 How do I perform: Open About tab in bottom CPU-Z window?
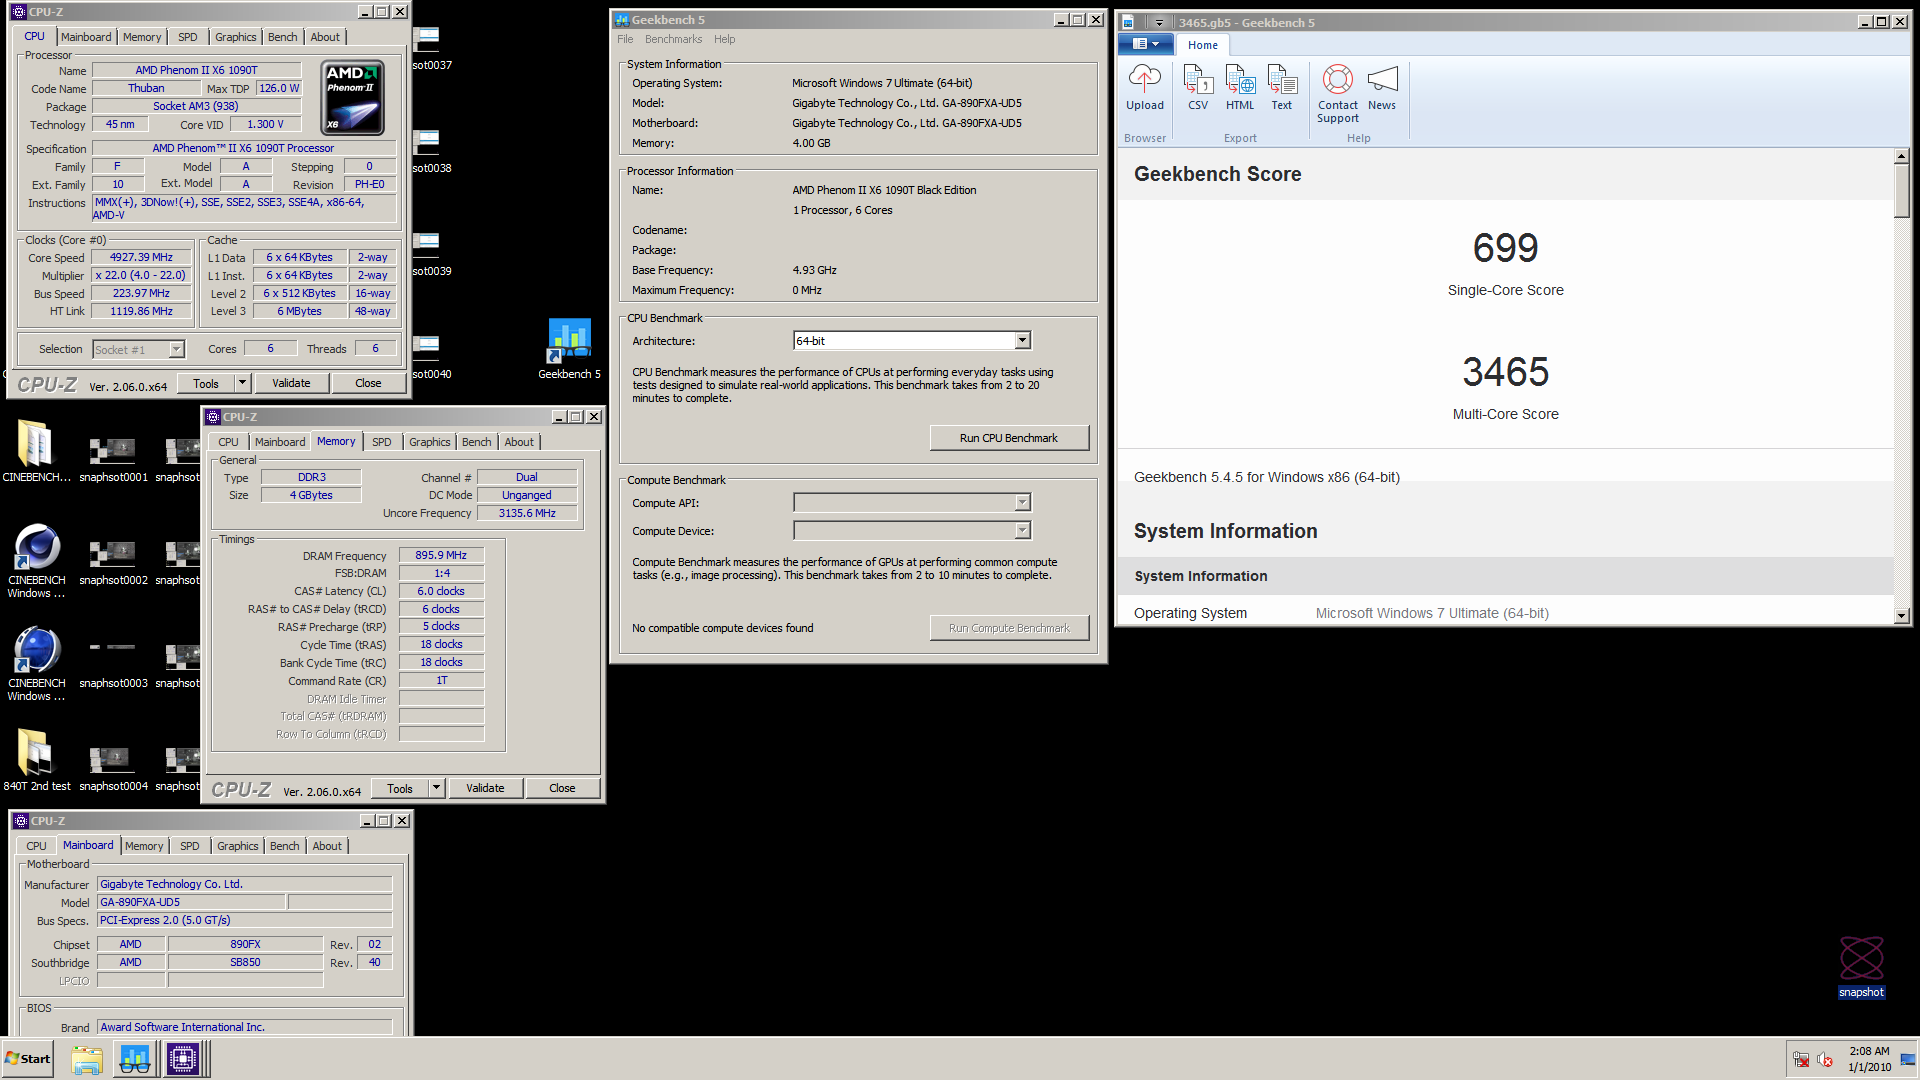click(x=327, y=846)
